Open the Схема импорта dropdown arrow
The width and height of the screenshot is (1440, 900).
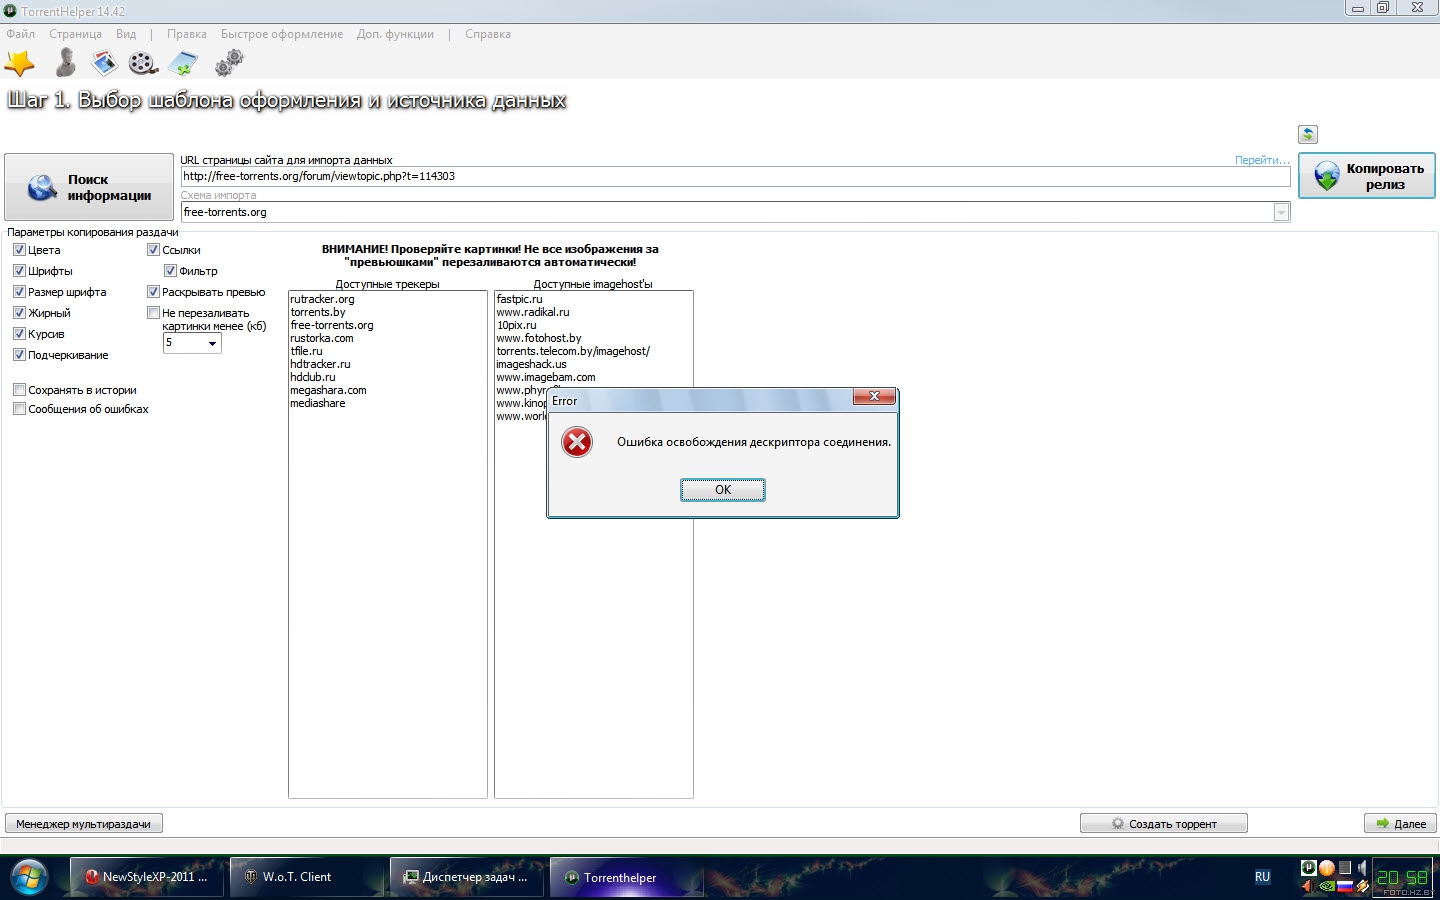1281,212
